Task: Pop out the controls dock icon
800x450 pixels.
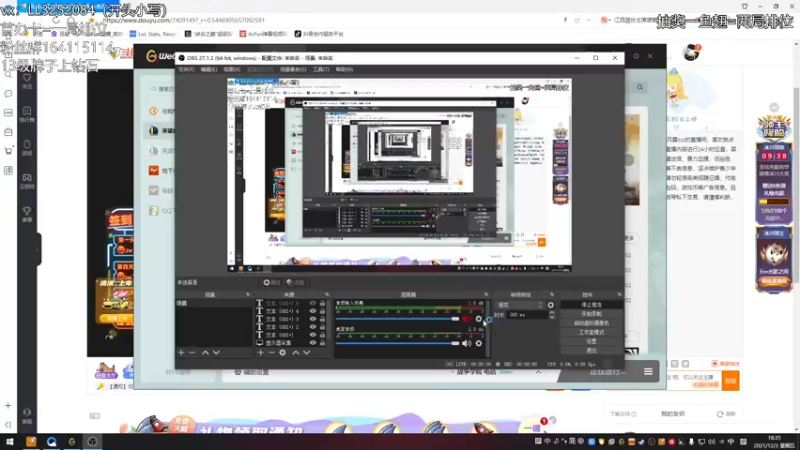Action: (619, 294)
